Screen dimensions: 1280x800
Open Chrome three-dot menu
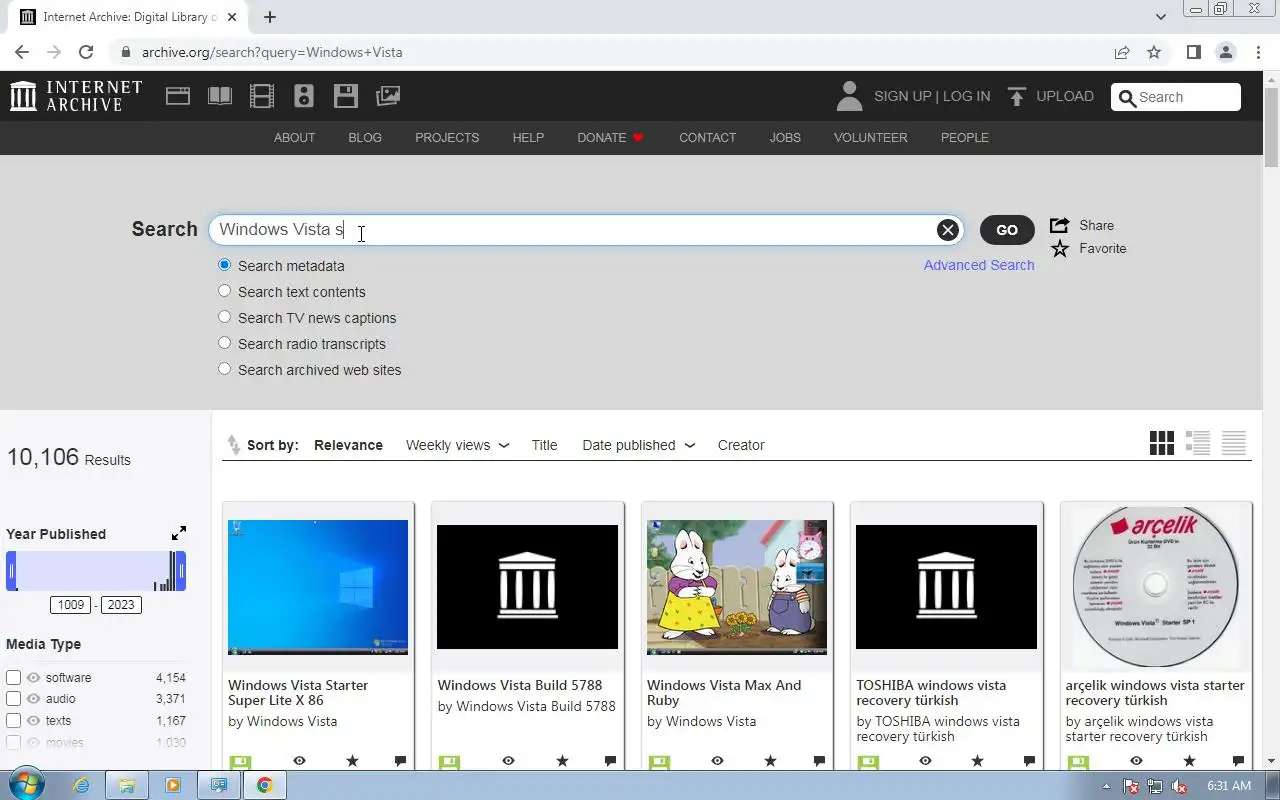1257,52
